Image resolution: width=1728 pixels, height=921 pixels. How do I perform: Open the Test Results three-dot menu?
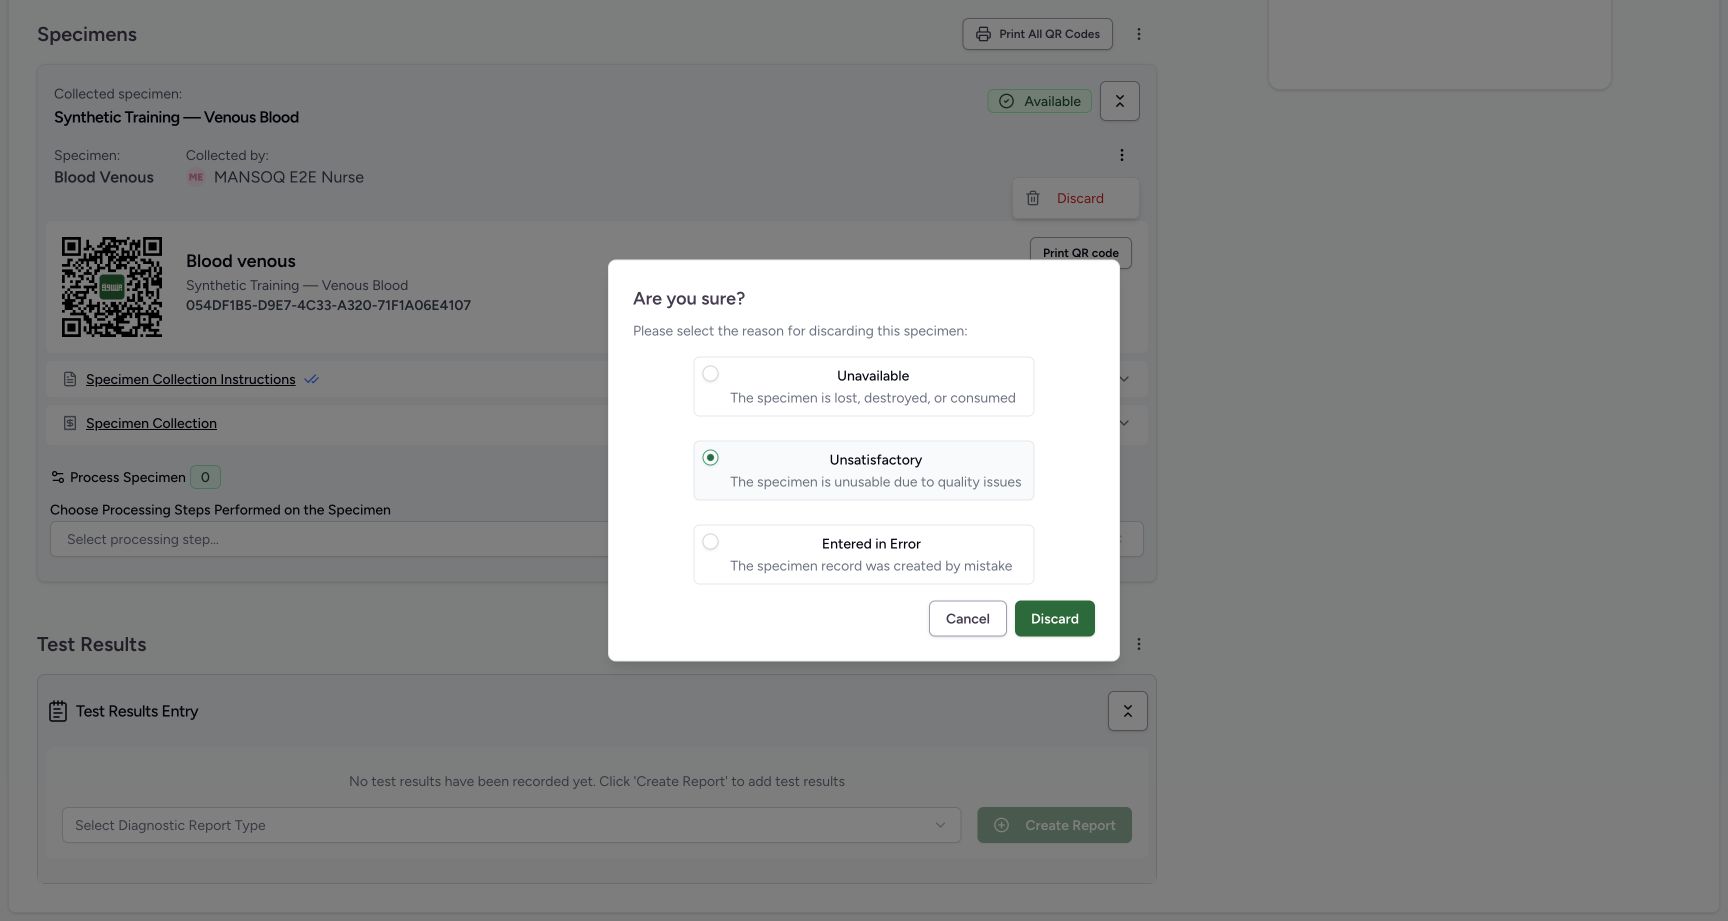pyautogui.click(x=1138, y=644)
